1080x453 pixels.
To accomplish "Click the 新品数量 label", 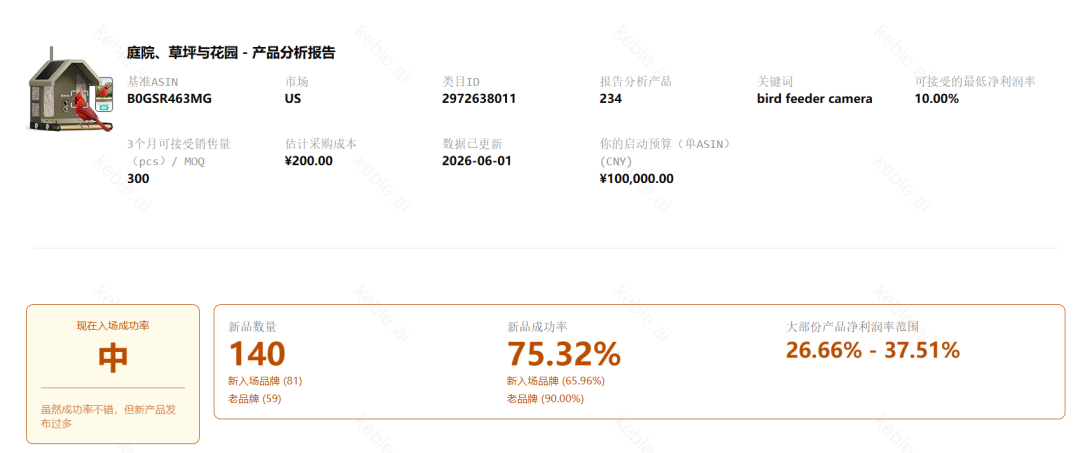I will click(253, 327).
